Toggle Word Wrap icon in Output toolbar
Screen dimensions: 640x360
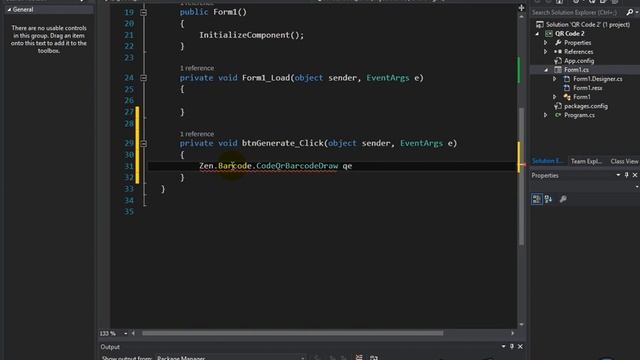(373, 358)
